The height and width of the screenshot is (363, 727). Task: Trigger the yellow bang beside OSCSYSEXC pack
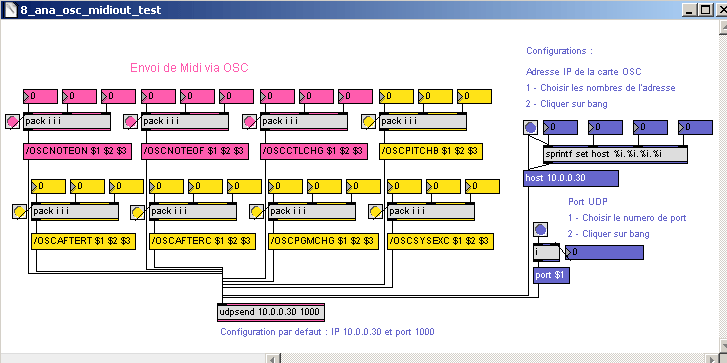point(376,212)
